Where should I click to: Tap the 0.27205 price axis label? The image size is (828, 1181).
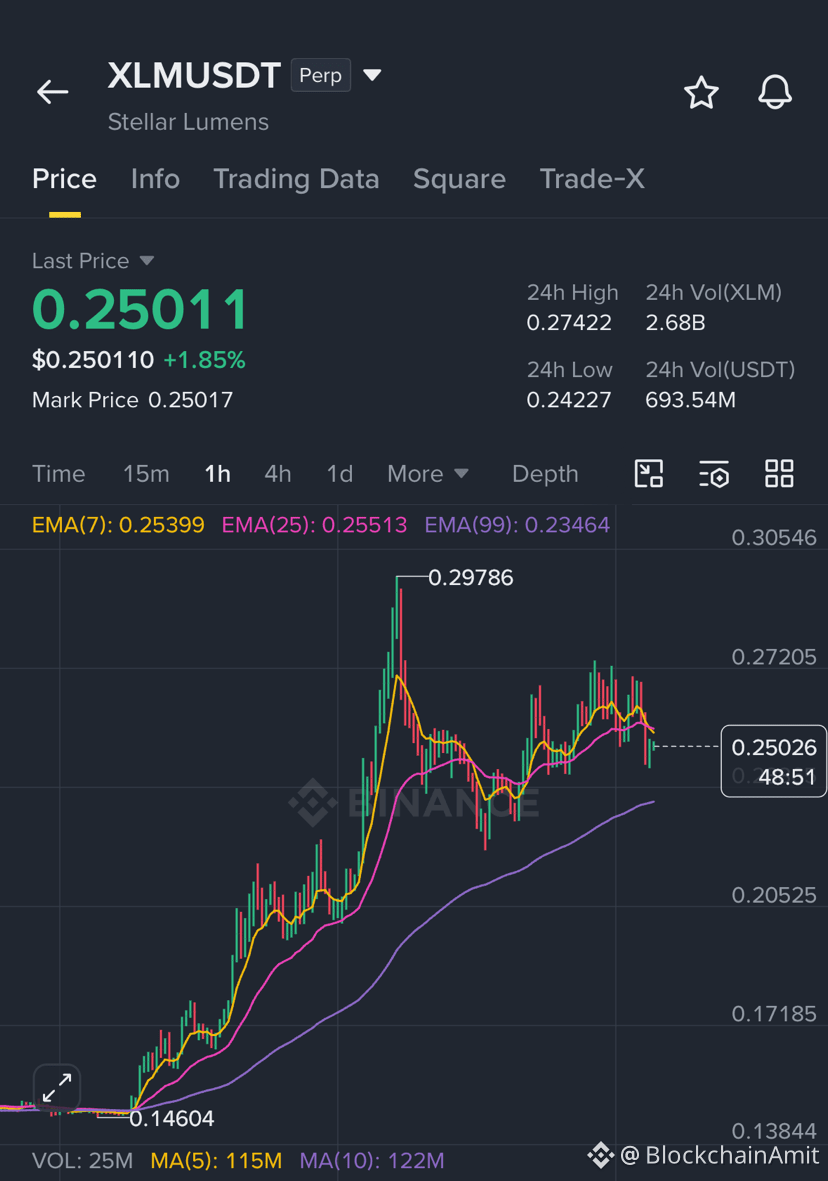point(774,657)
